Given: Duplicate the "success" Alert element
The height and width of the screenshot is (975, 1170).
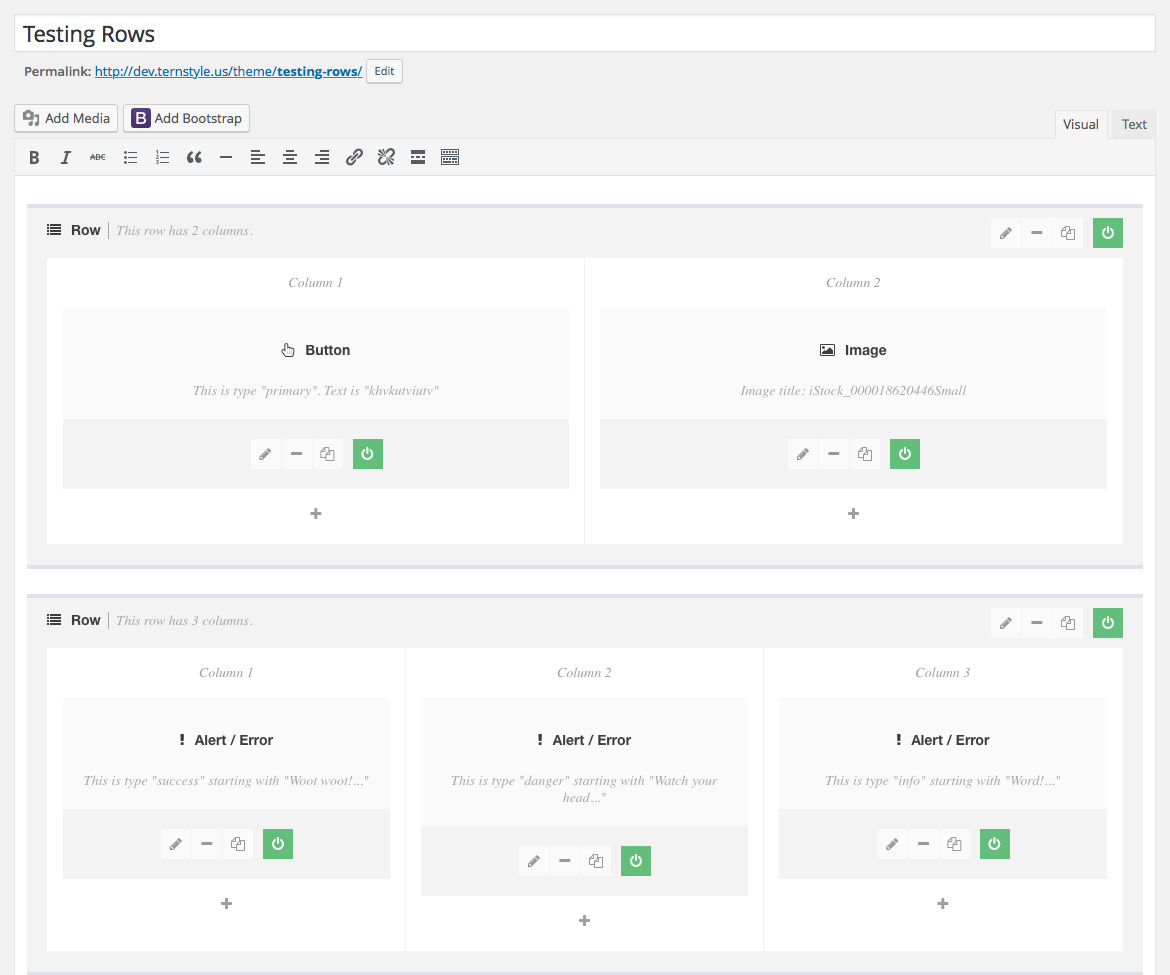Looking at the screenshot, I should [x=237, y=844].
